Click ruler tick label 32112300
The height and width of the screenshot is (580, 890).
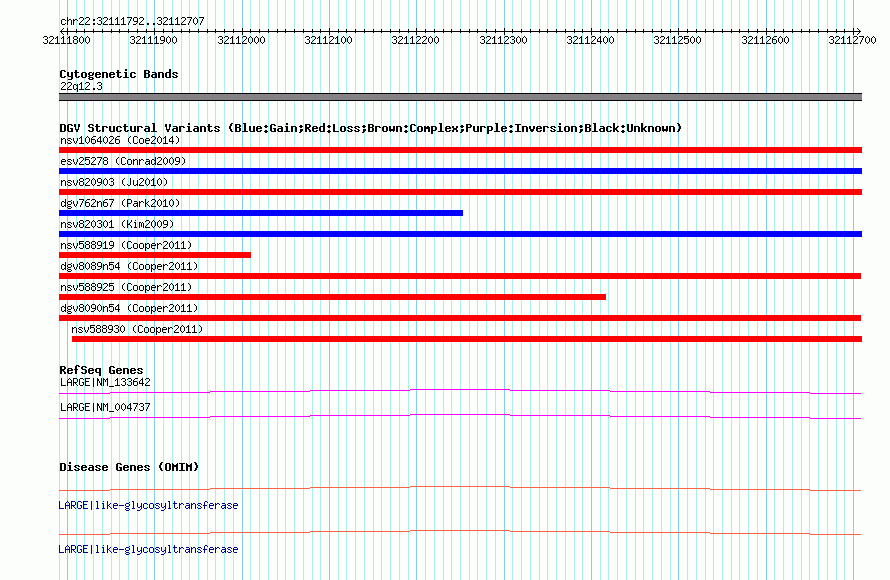coord(503,40)
